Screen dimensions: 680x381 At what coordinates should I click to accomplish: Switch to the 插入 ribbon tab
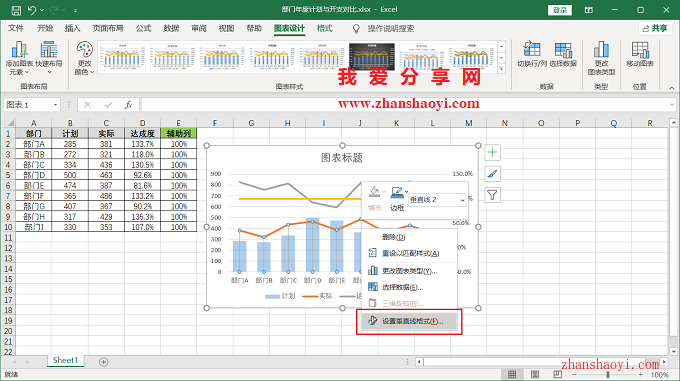pyautogui.click(x=72, y=28)
